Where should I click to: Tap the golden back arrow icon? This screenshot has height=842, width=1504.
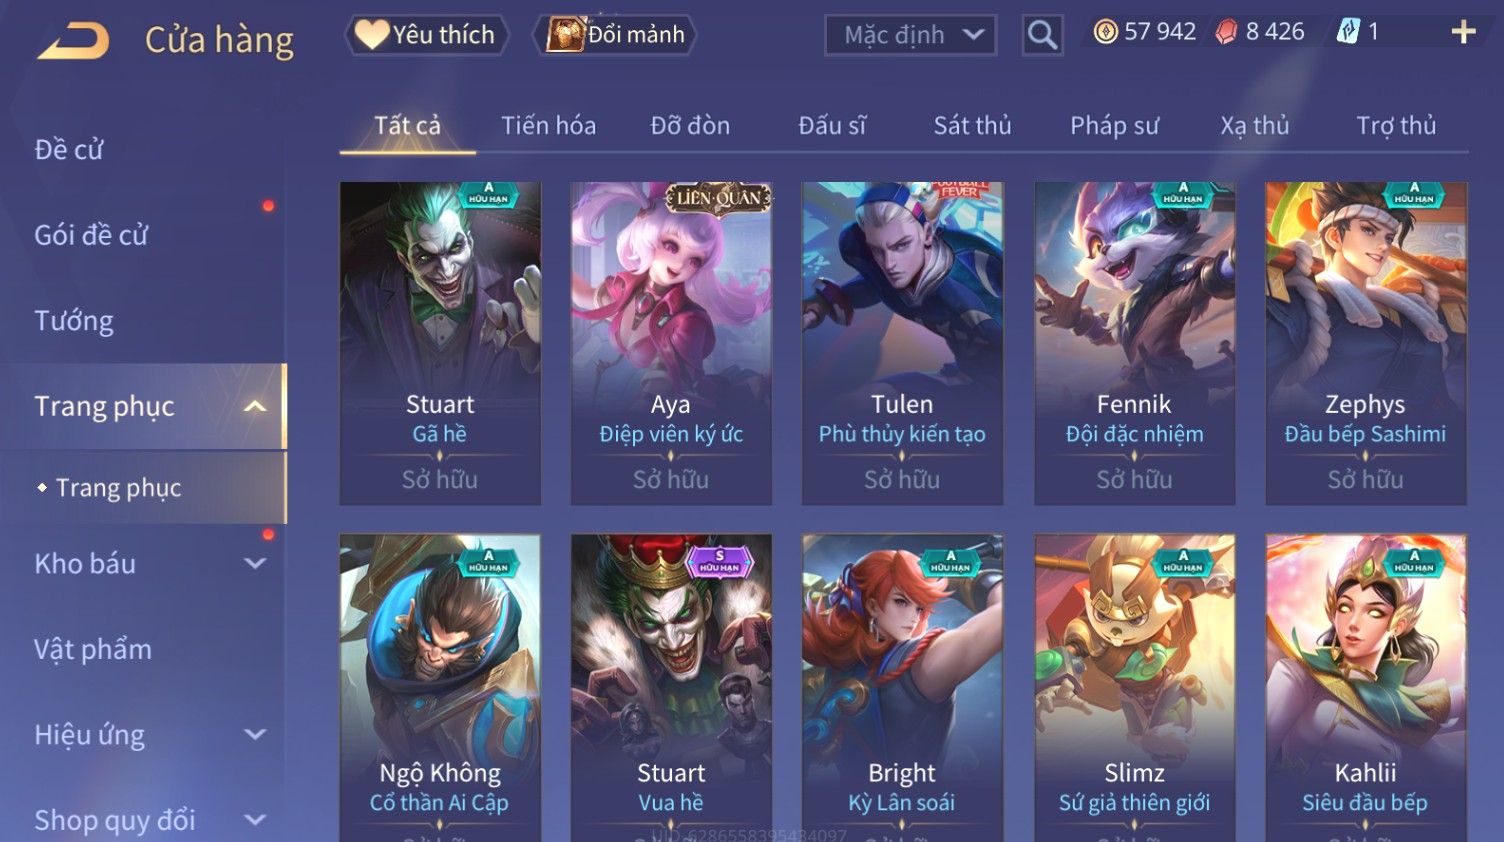[73, 41]
